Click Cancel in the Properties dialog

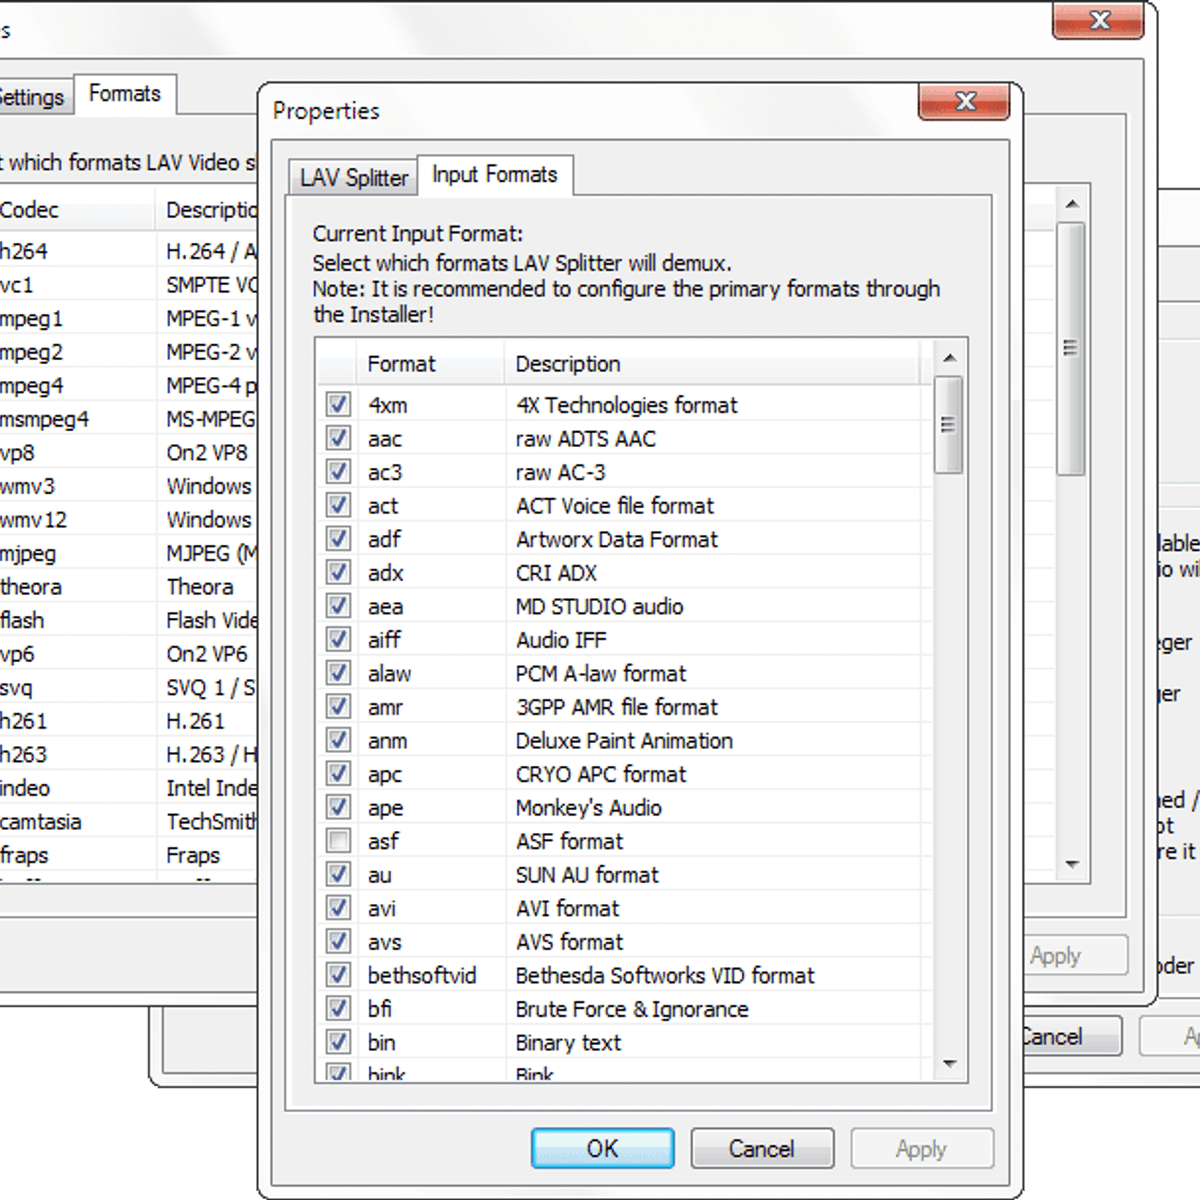pyautogui.click(x=762, y=1149)
